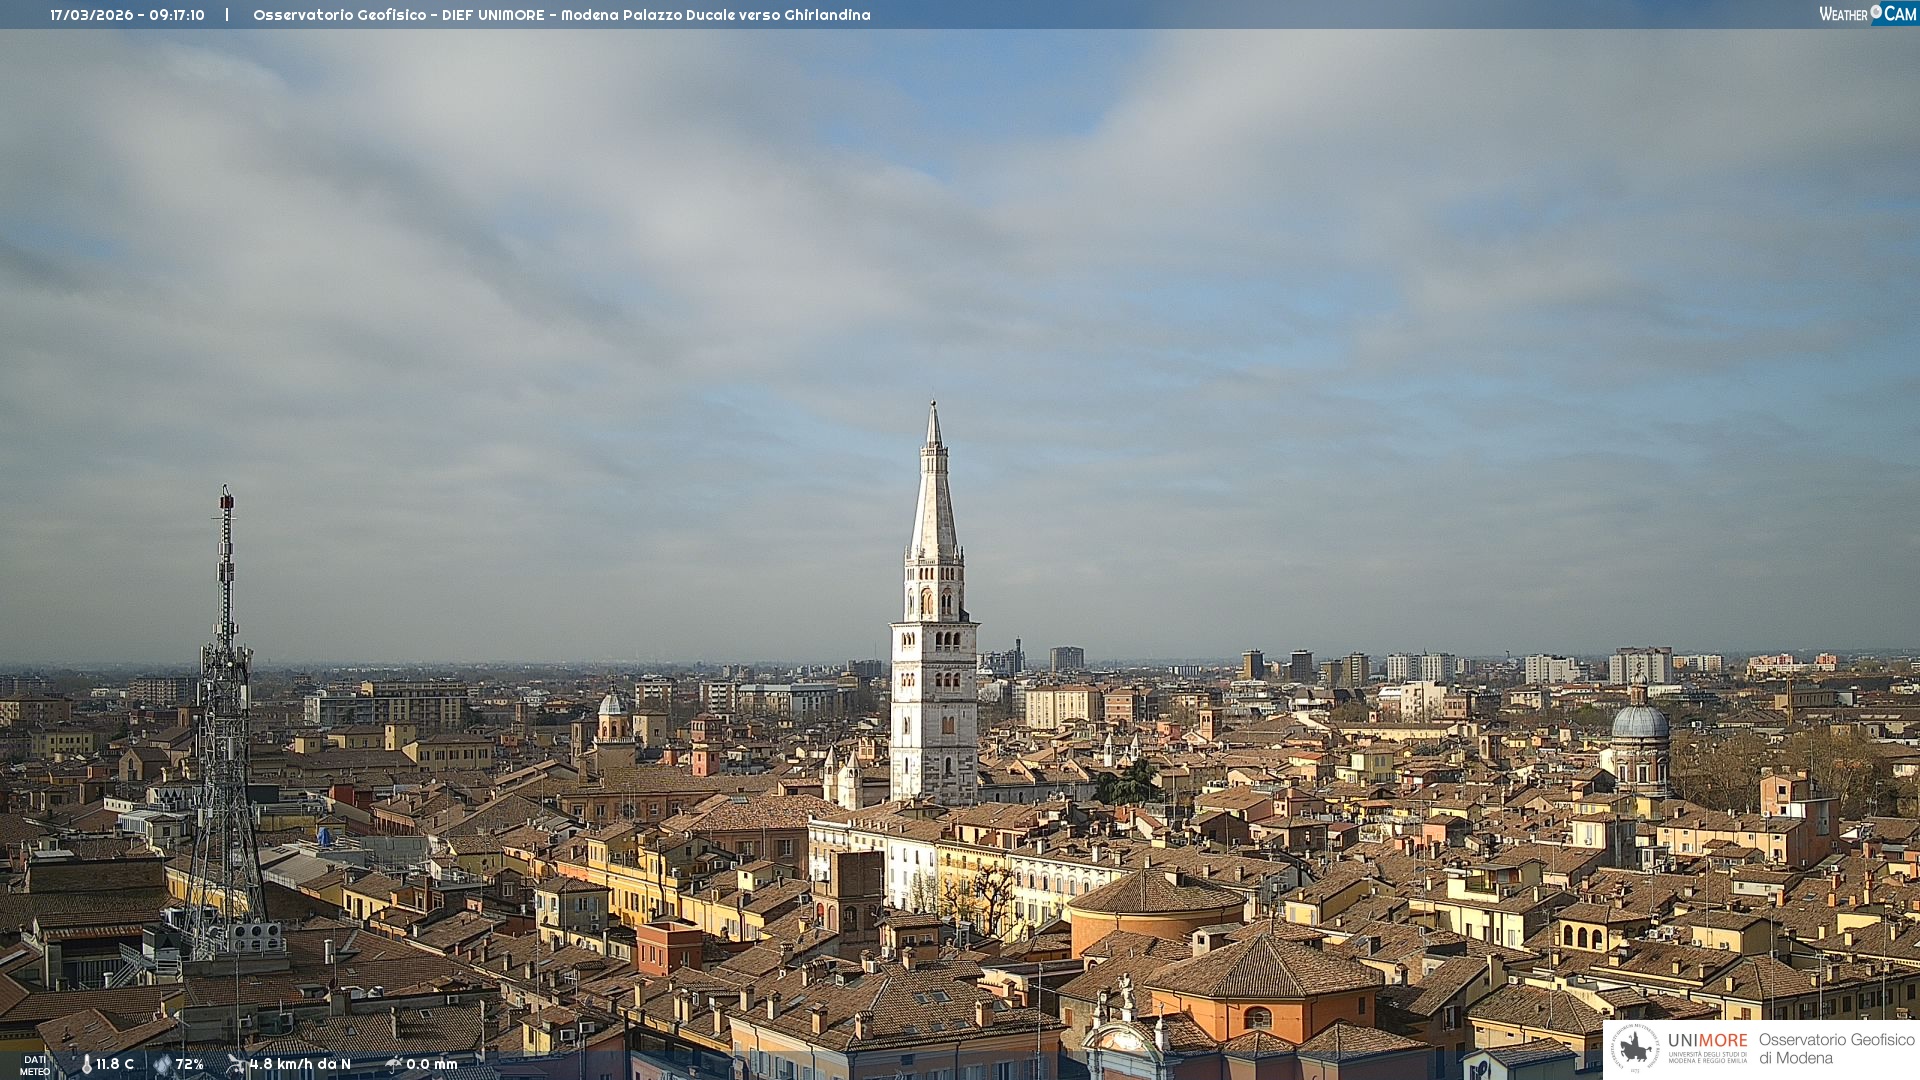This screenshot has height=1080, width=1920.
Task: Click the WeatherCam logo
Action: pos(1867,14)
